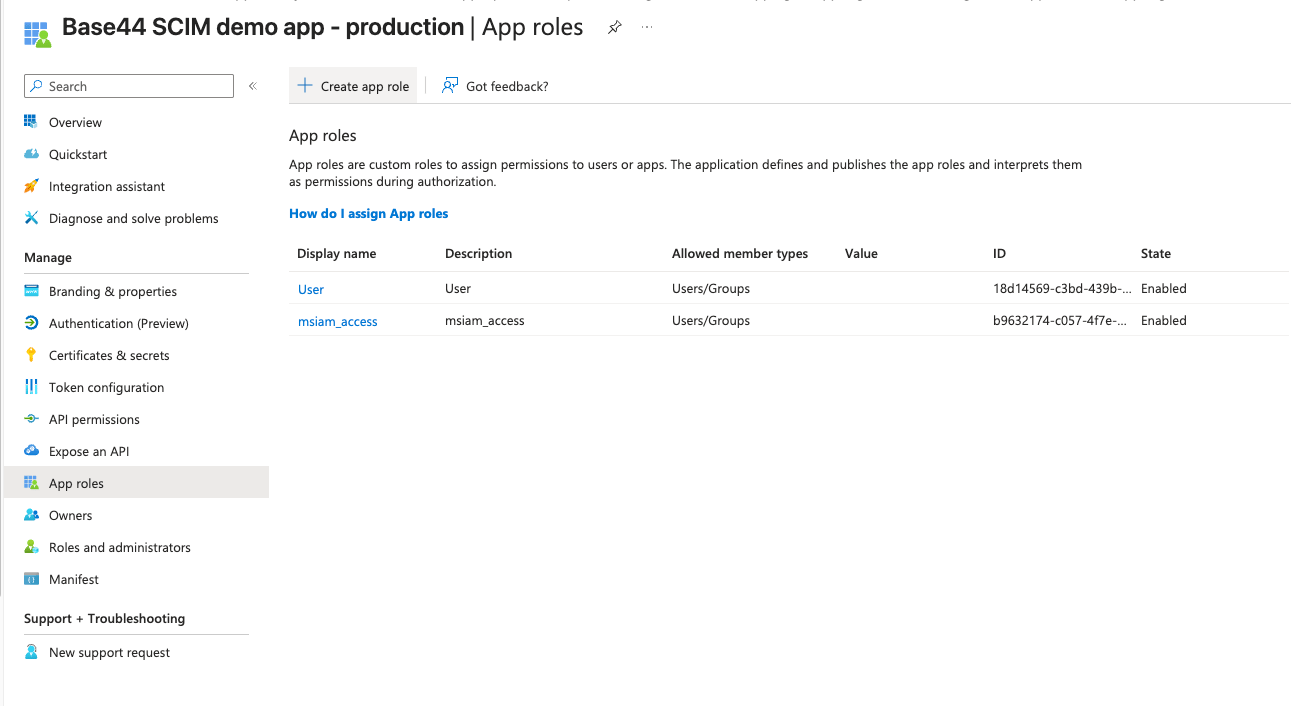Pin this App roles page
The image size is (1291, 706).
tap(614, 28)
